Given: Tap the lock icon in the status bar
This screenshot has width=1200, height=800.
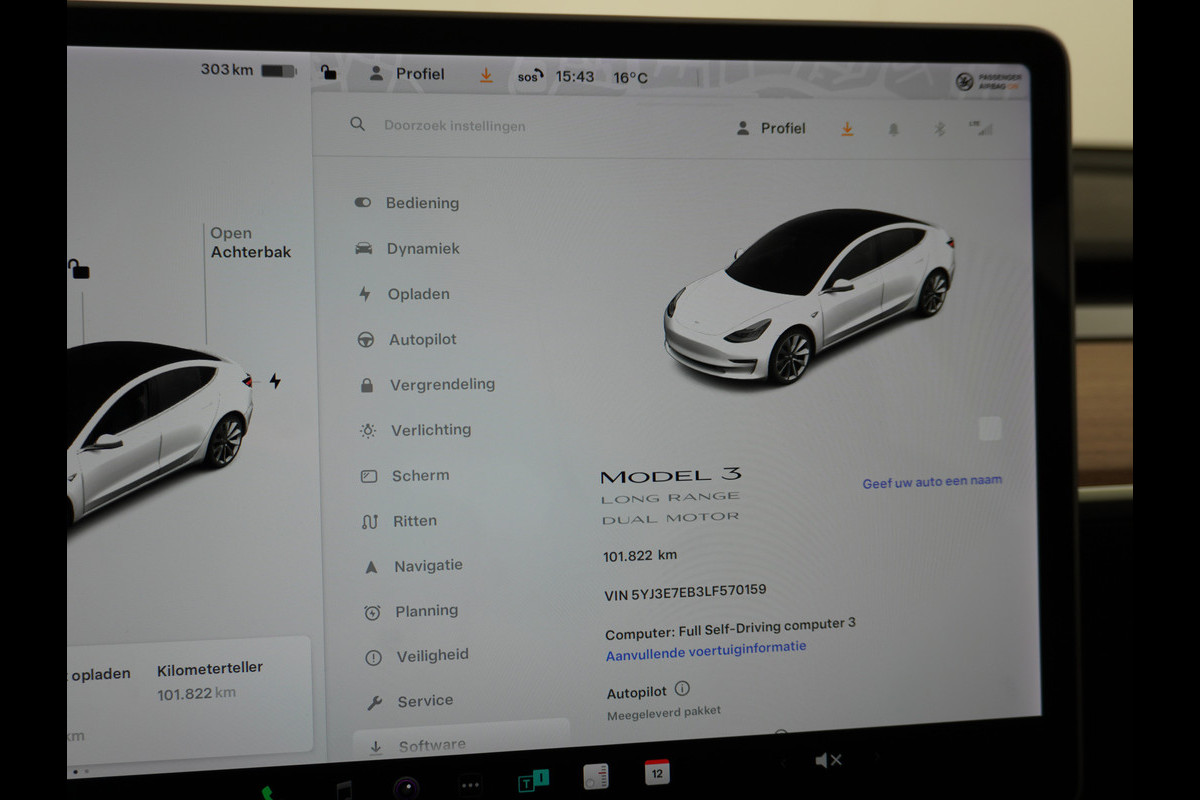Looking at the screenshot, I should (x=328, y=72).
